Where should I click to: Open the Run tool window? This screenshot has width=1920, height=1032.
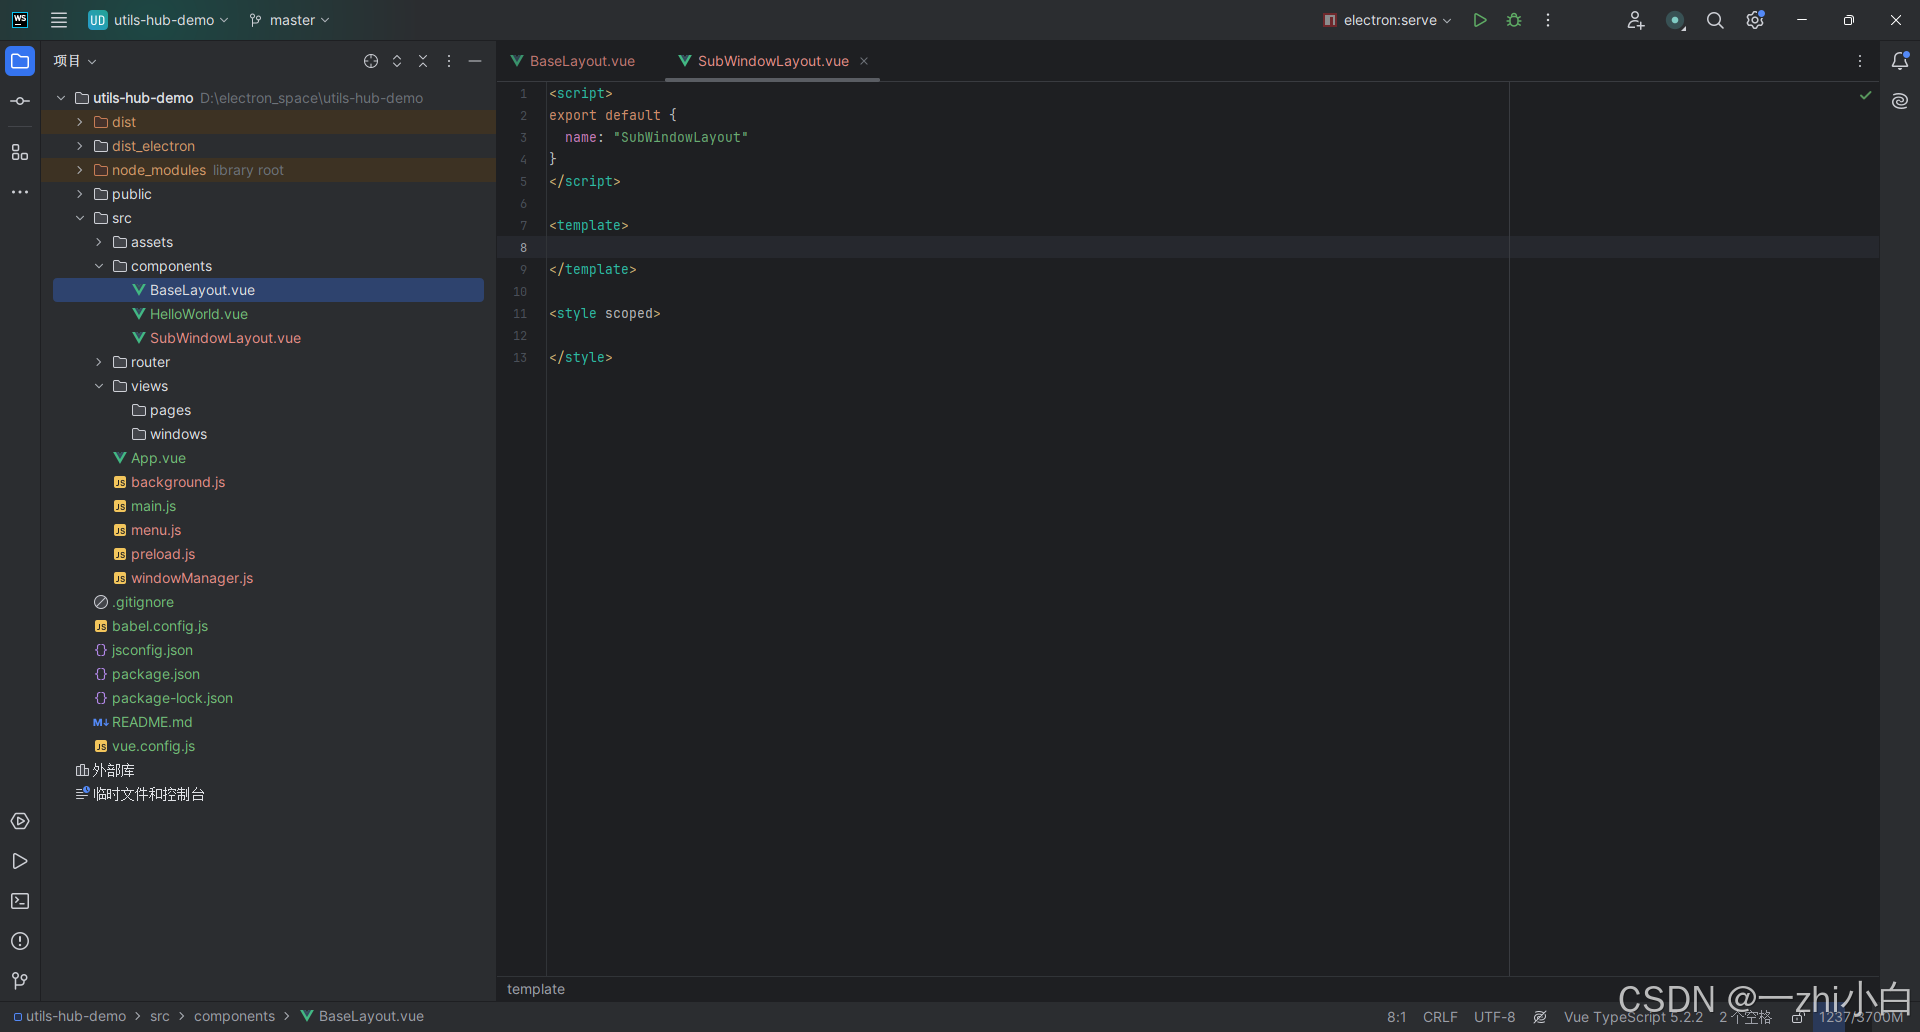click(x=20, y=861)
